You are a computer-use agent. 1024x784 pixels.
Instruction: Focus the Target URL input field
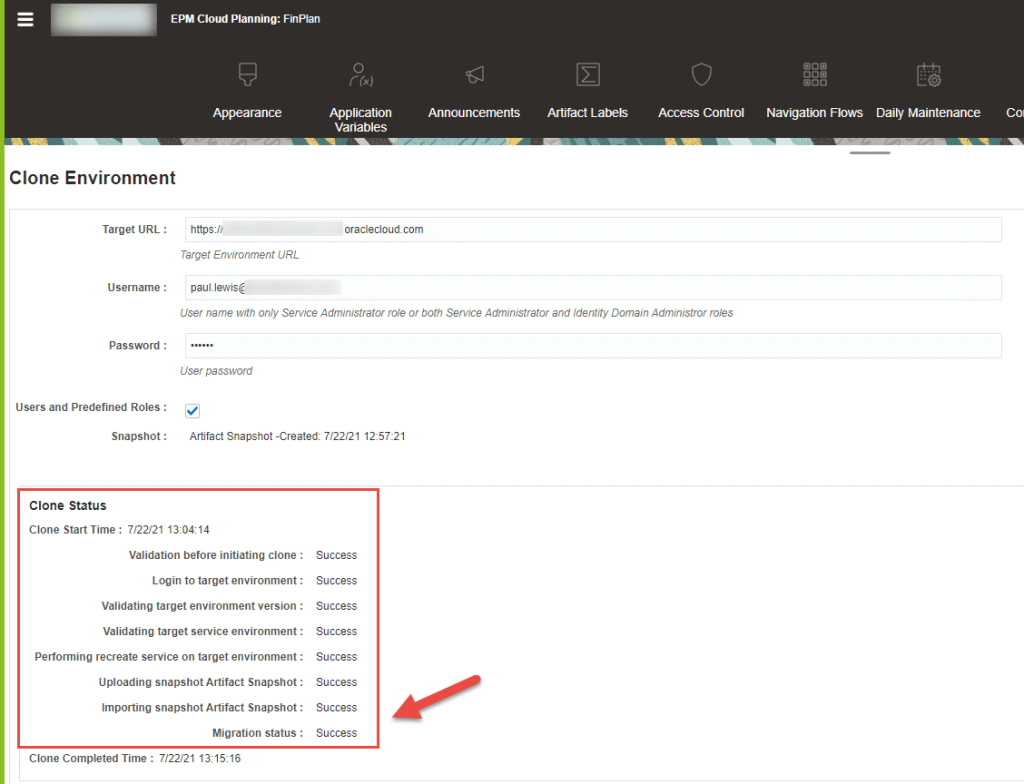[x=593, y=230]
